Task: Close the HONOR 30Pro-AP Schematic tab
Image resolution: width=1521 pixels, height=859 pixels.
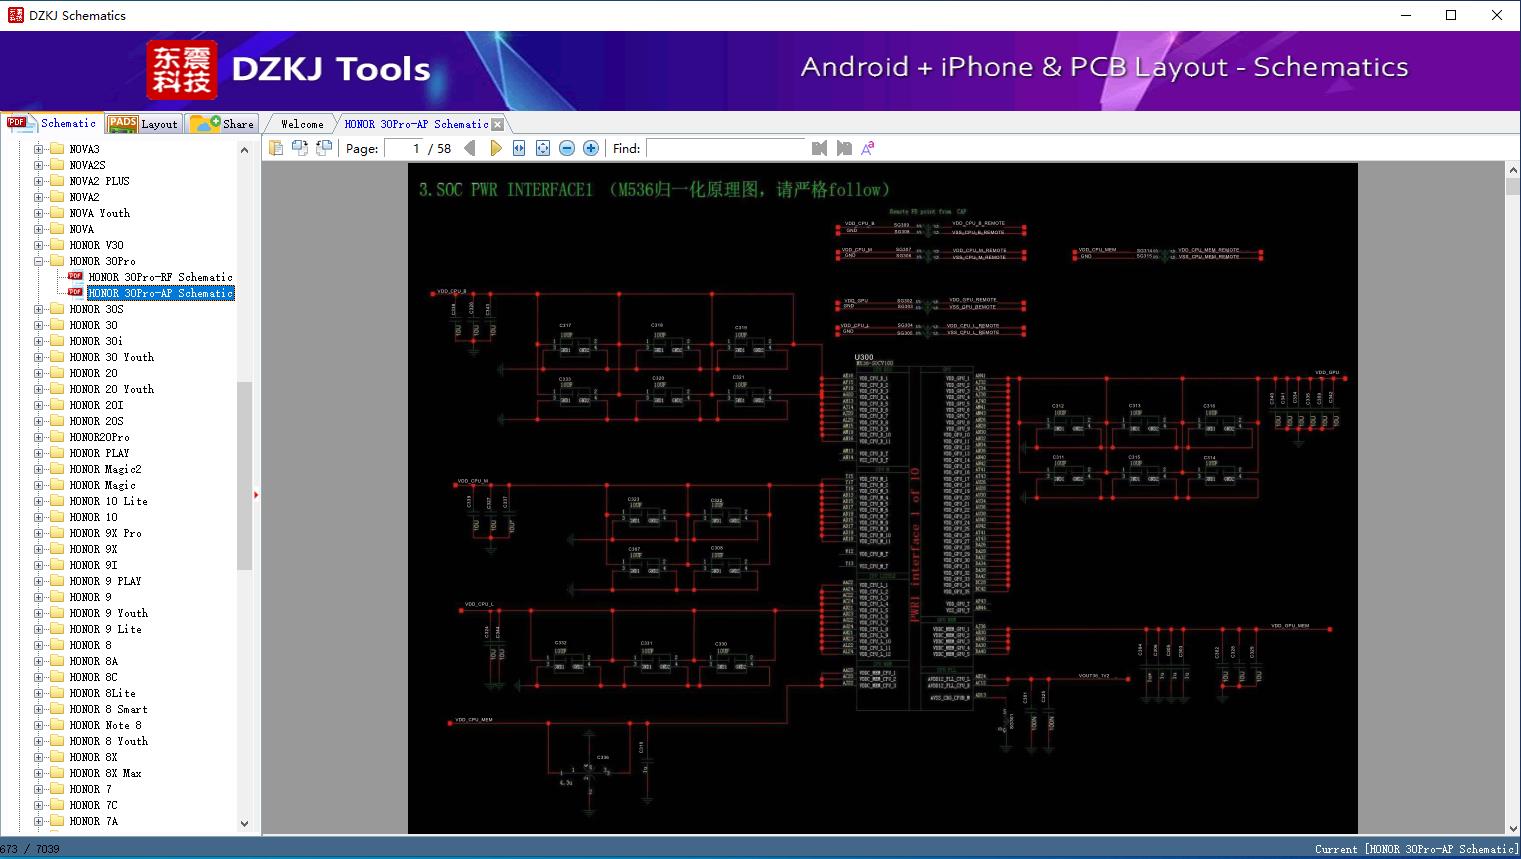Action: (x=498, y=125)
